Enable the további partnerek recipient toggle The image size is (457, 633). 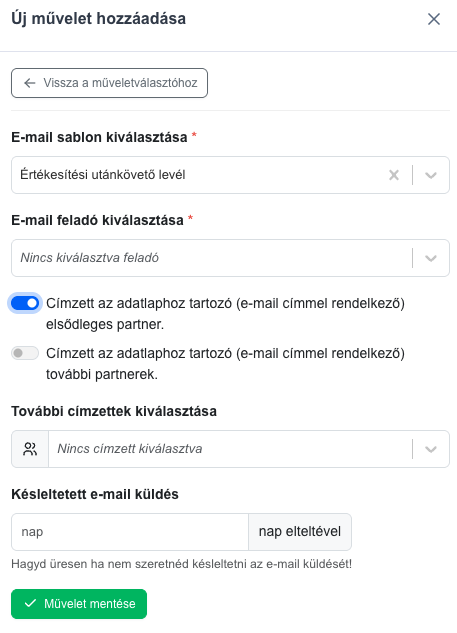[25, 353]
